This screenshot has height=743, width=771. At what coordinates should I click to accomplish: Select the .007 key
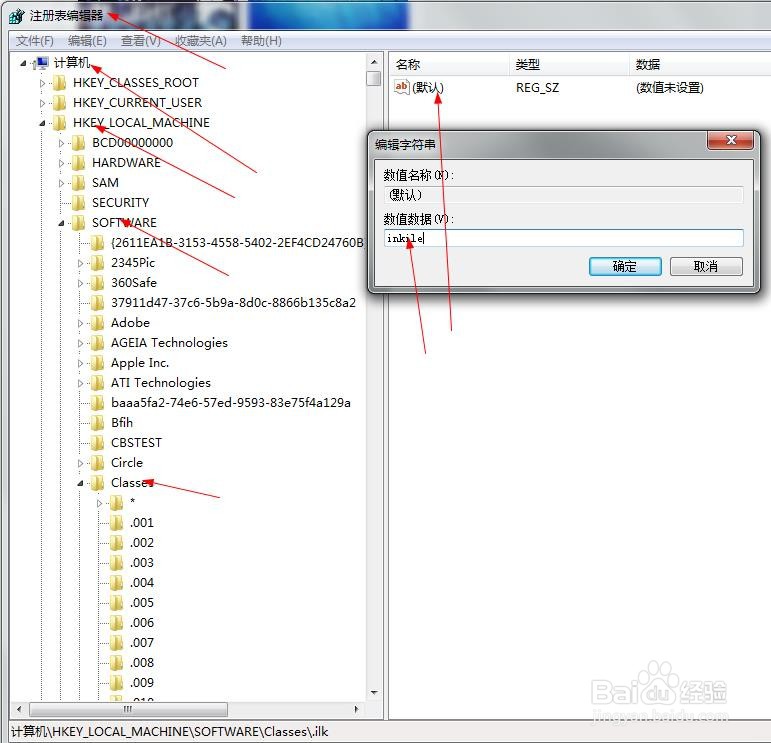point(142,643)
